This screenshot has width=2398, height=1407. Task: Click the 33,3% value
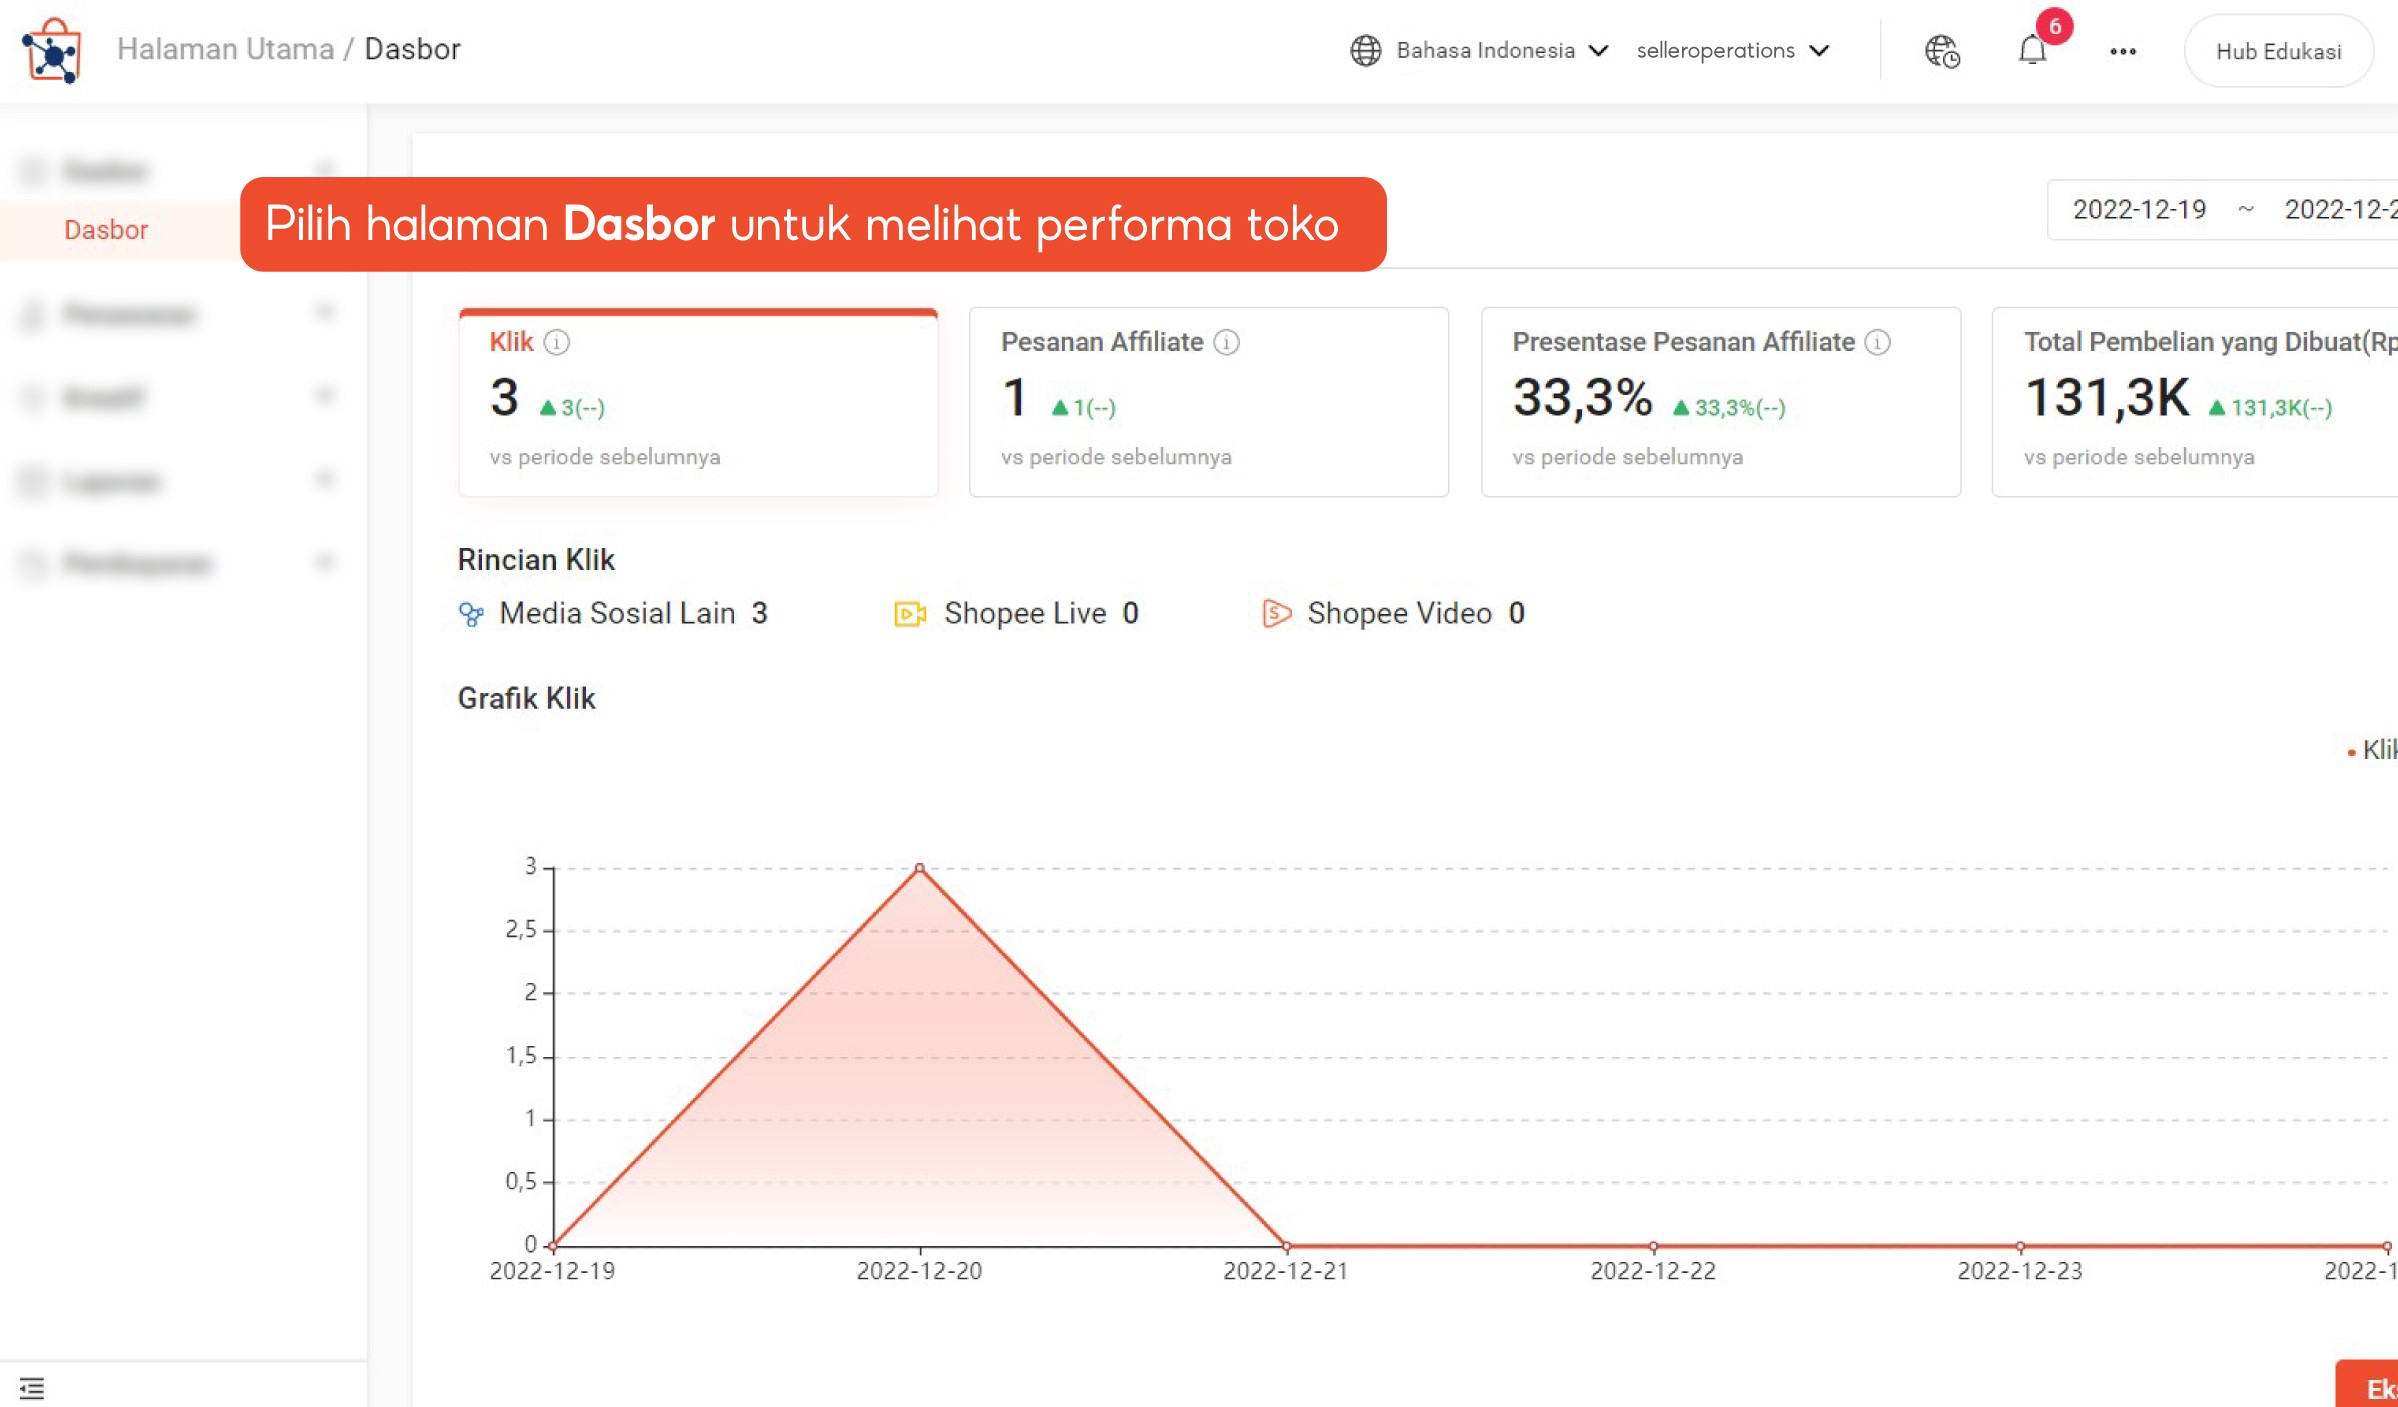tap(1582, 397)
